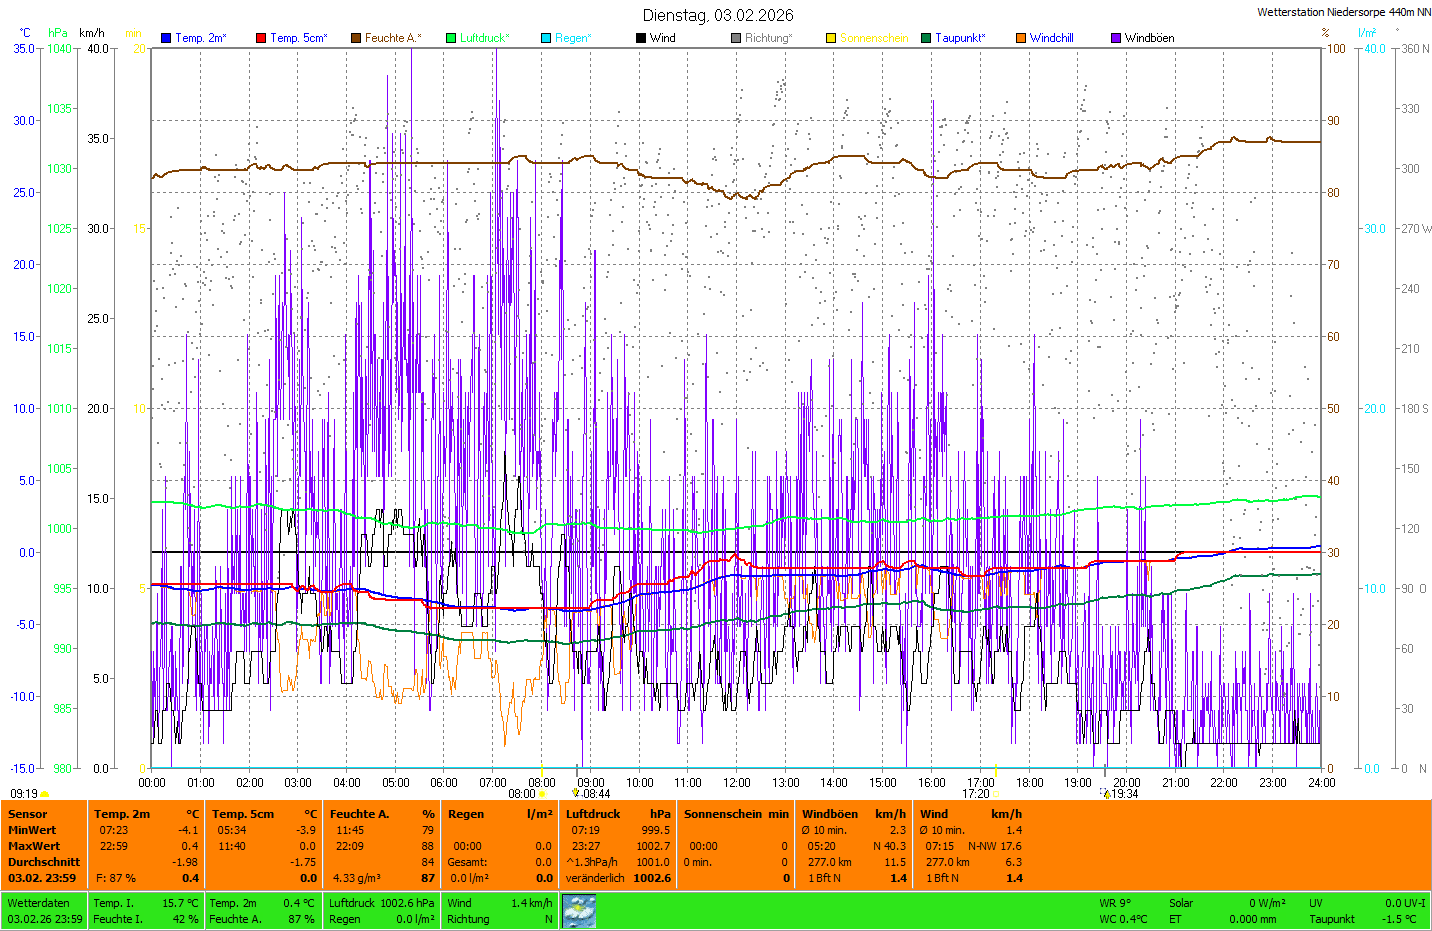This screenshot has height=931, width=1432.
Task: Click the 17:20 sunset marker below chart
Action: click(976, 794)
